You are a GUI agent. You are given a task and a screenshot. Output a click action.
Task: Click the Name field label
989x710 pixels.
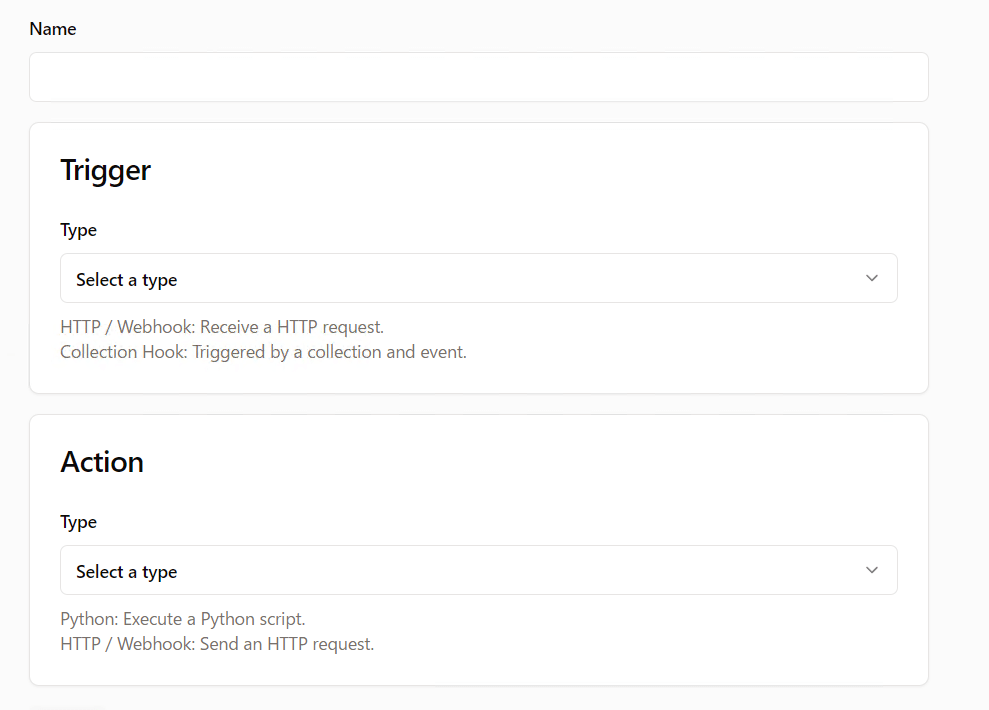[x=53, y=29]
